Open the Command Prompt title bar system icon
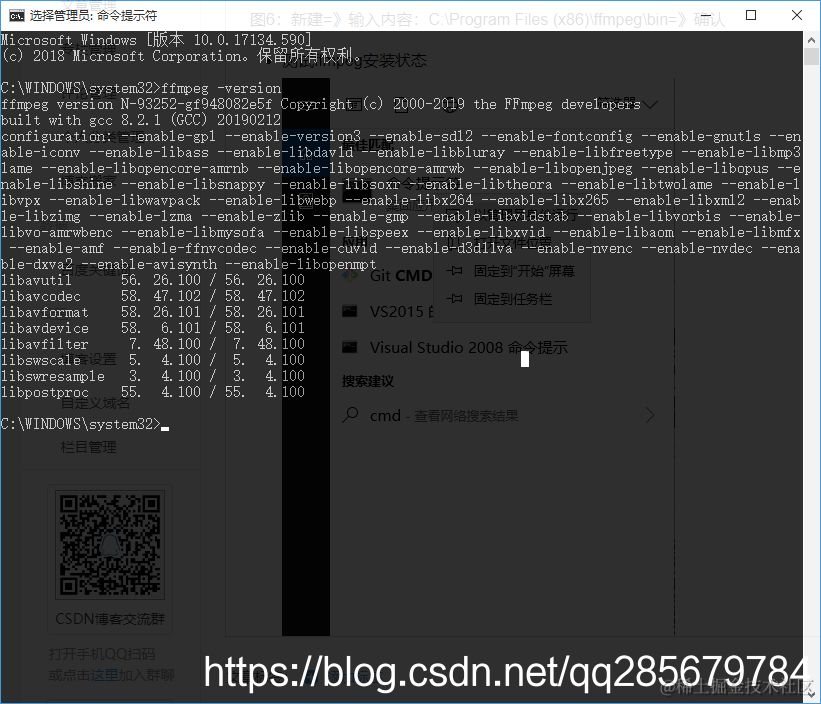This screenshot has height=704, width=821. (x=17, y=16)
